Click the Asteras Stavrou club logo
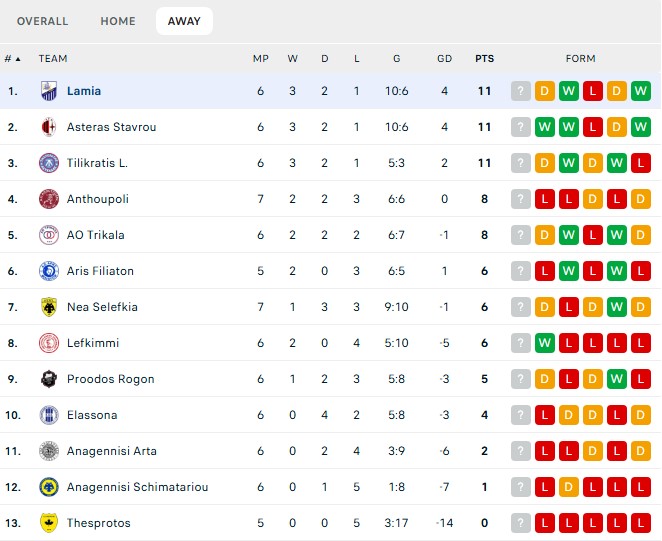Screen dimensions: 662x541 tap(49, 127)
